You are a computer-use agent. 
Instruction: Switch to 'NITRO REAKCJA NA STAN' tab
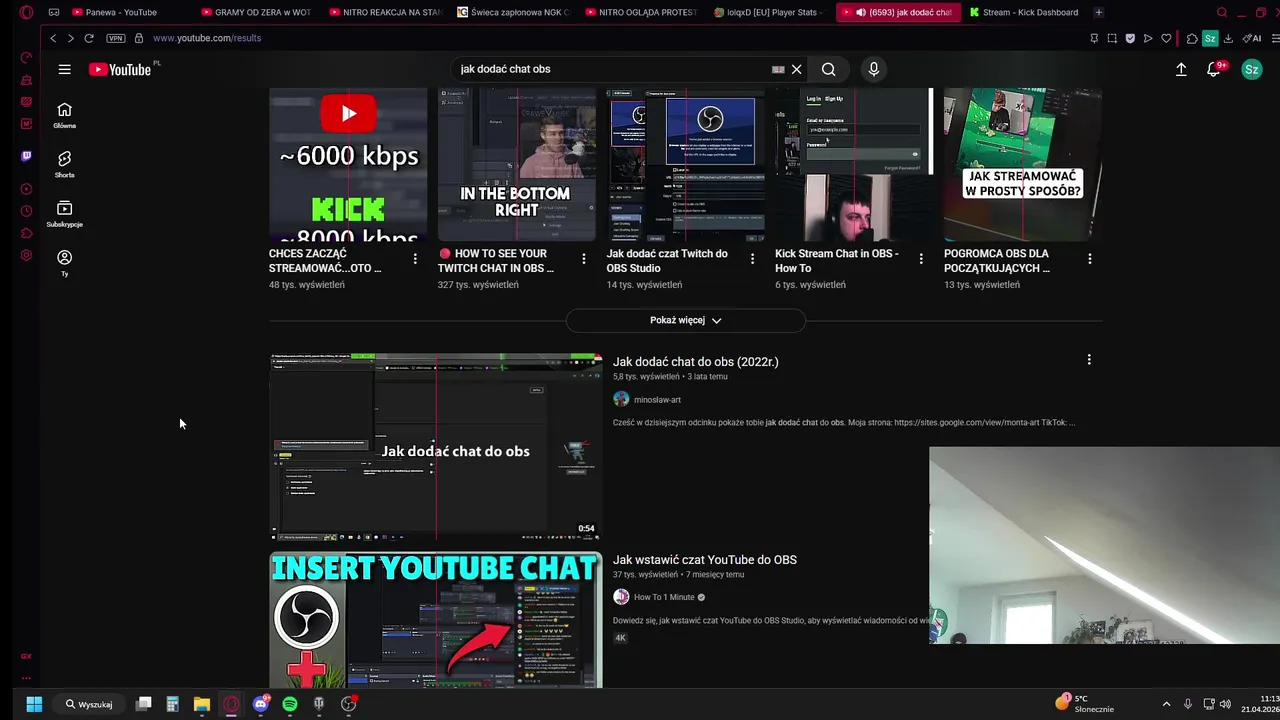pos(386,12)
